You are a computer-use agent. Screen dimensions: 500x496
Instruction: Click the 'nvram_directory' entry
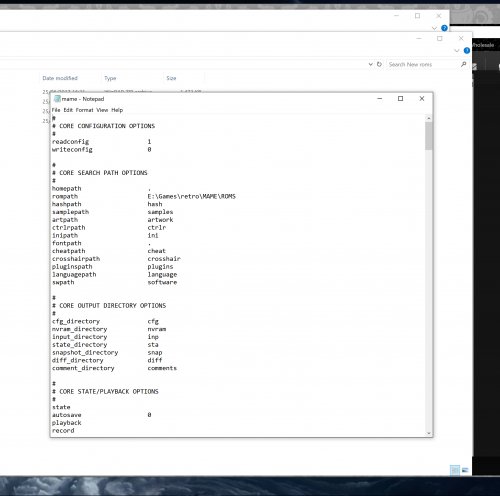[80, 329]
